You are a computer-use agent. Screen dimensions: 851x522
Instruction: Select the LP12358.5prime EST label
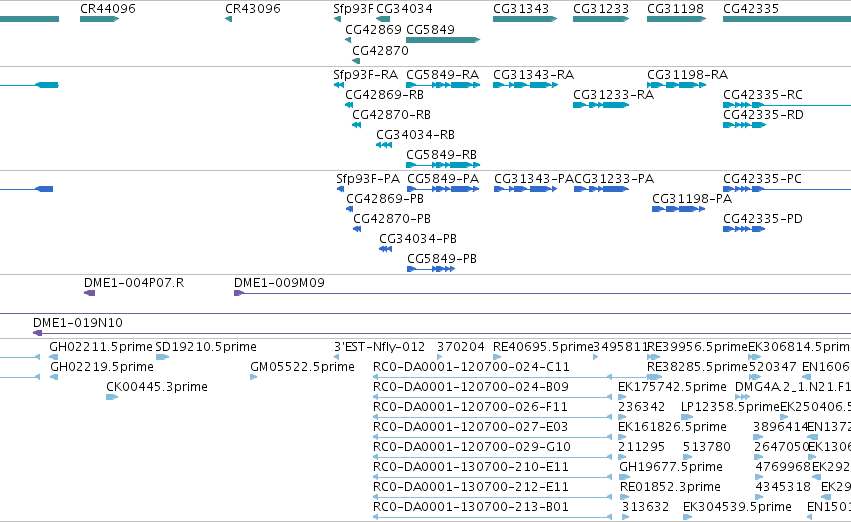[x=730, y=407]
